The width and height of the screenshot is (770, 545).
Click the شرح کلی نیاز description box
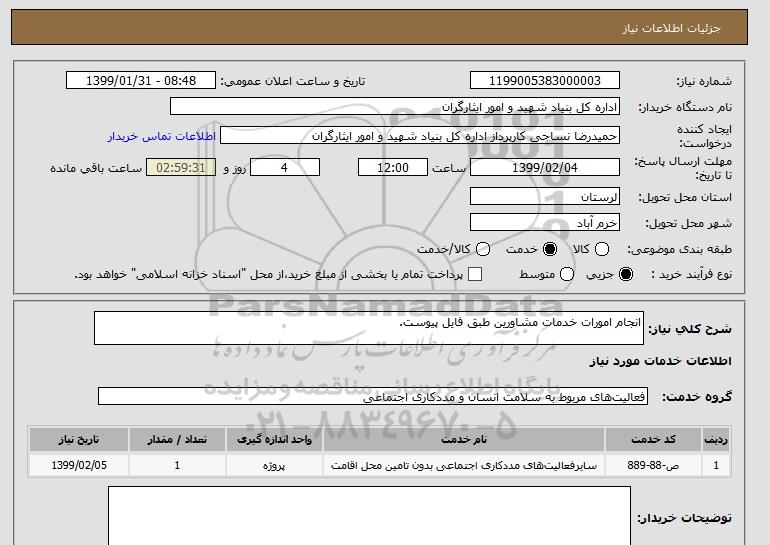point(369,327)
